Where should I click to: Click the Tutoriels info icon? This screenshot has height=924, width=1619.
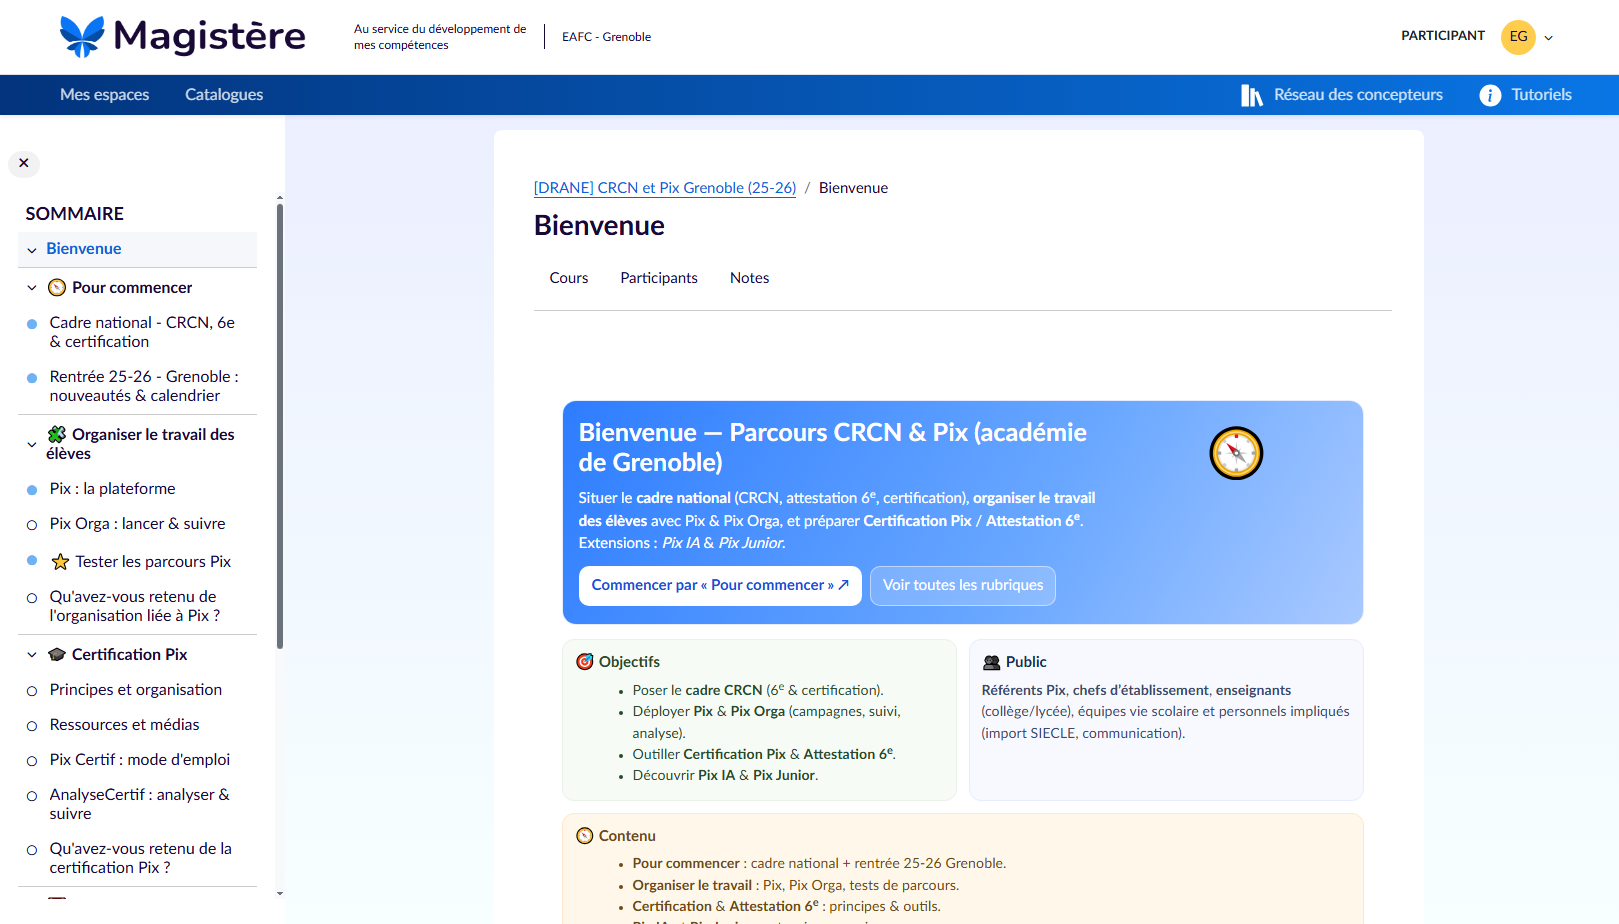coord(1490,95)
